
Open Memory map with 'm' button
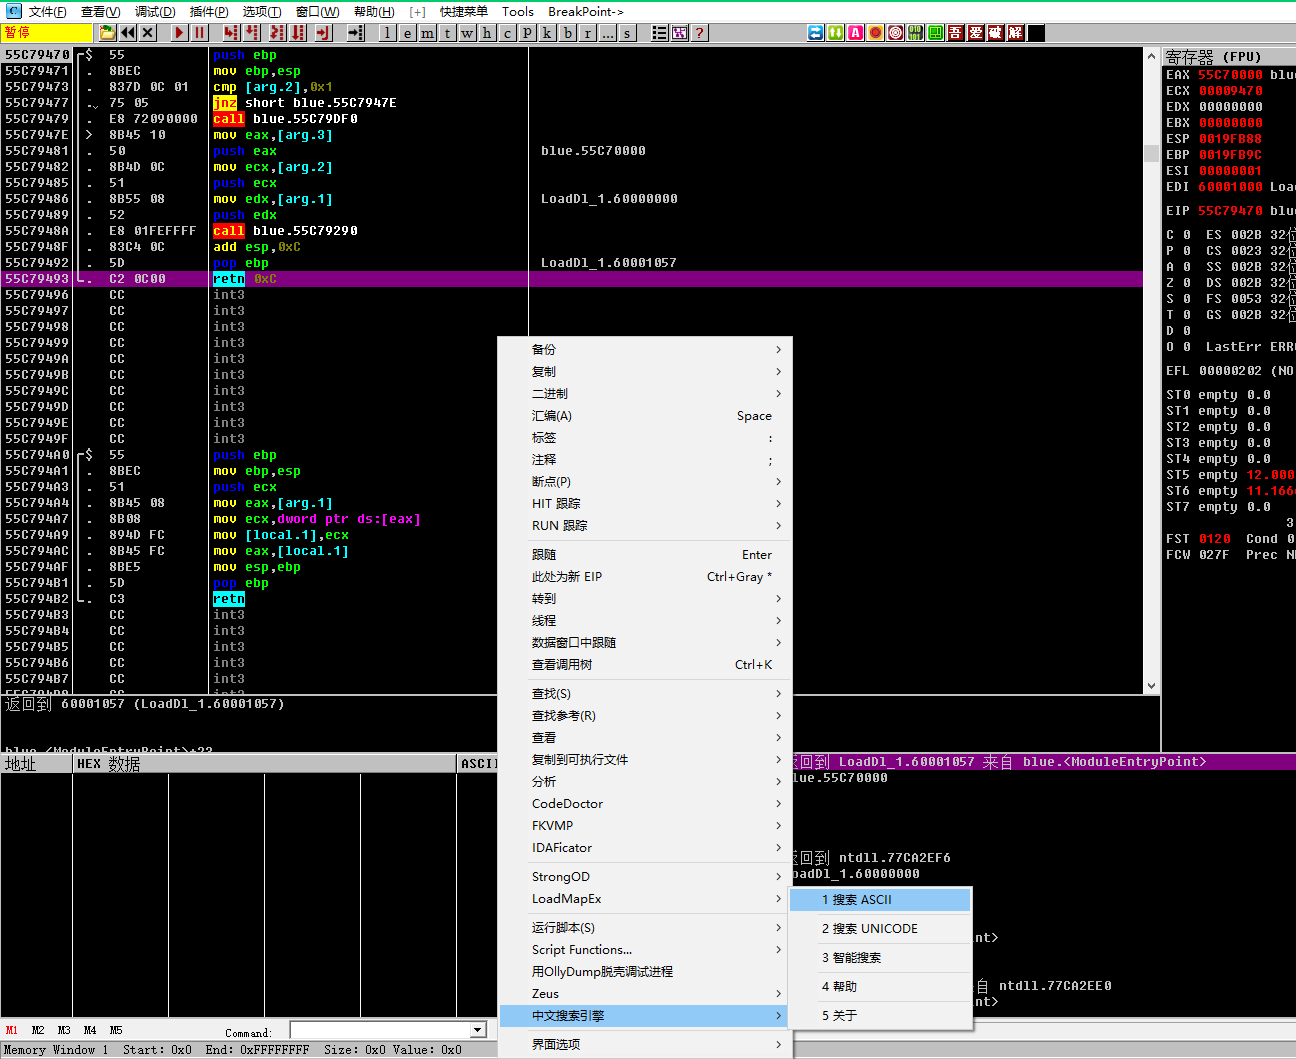(427, 33)
